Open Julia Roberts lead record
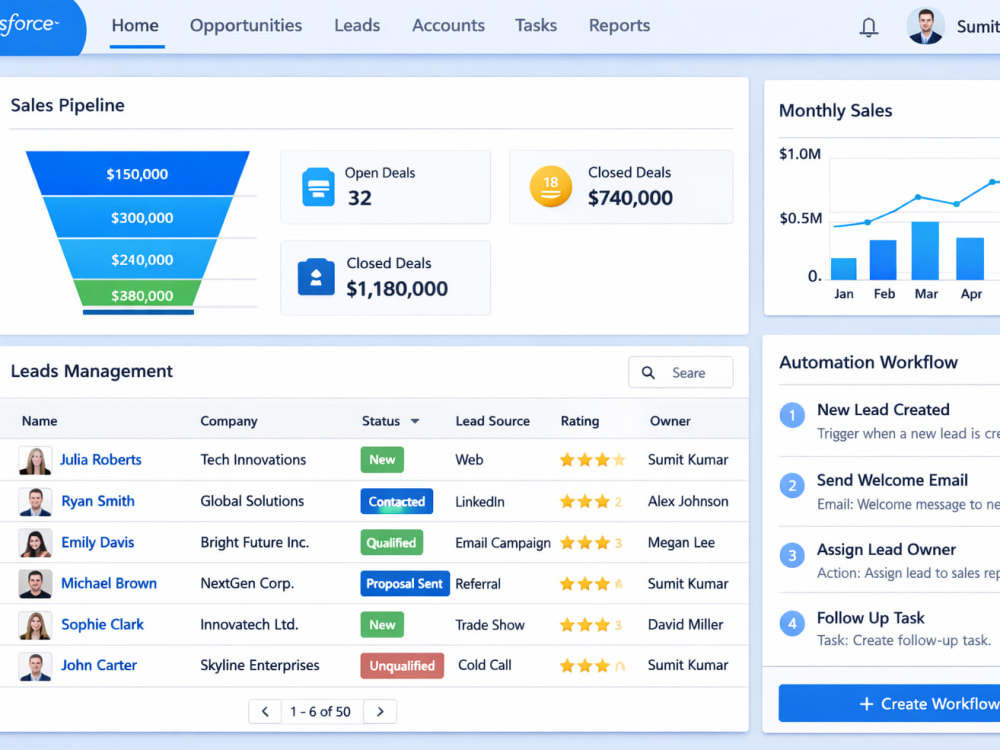The image size is (1000, 750). (101, 460)
